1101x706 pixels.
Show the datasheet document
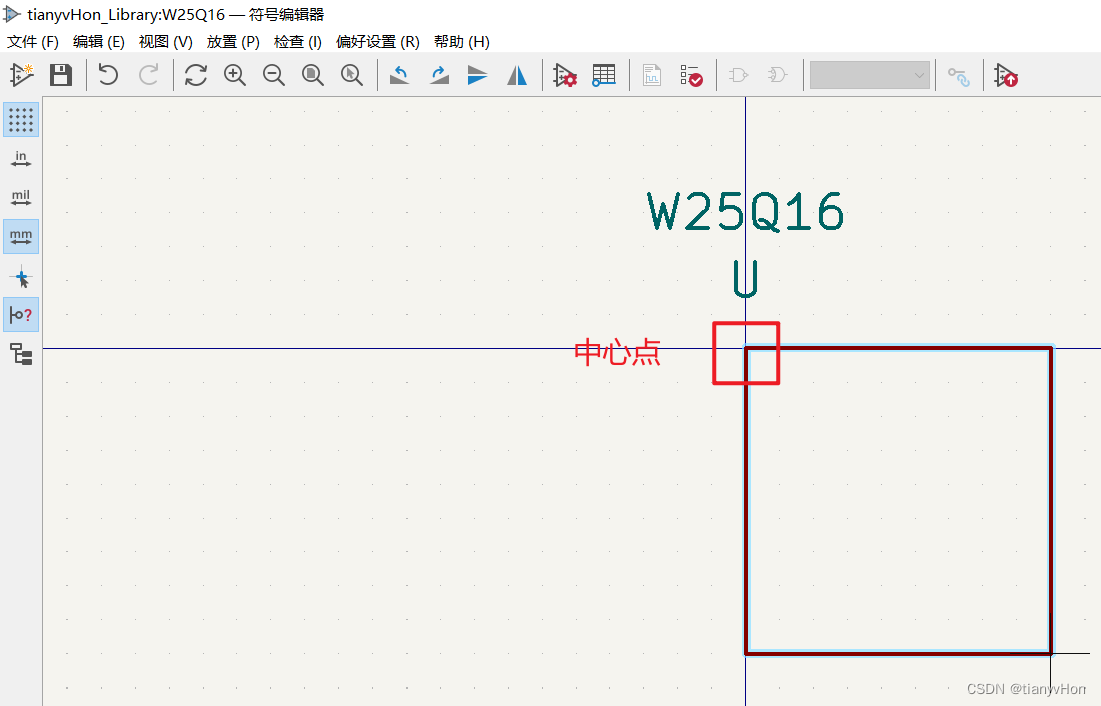pos(652,74)
